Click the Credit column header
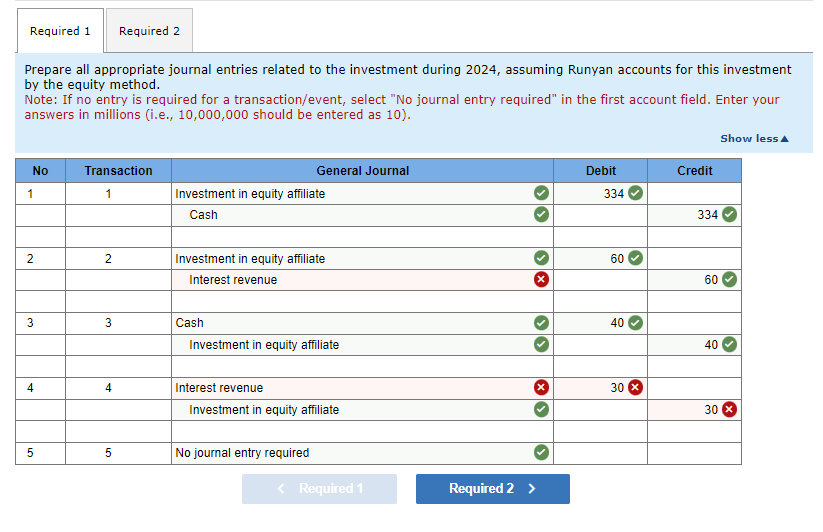Screen dimensions: 823x532 pyautogui.click(x=694, y=171)
